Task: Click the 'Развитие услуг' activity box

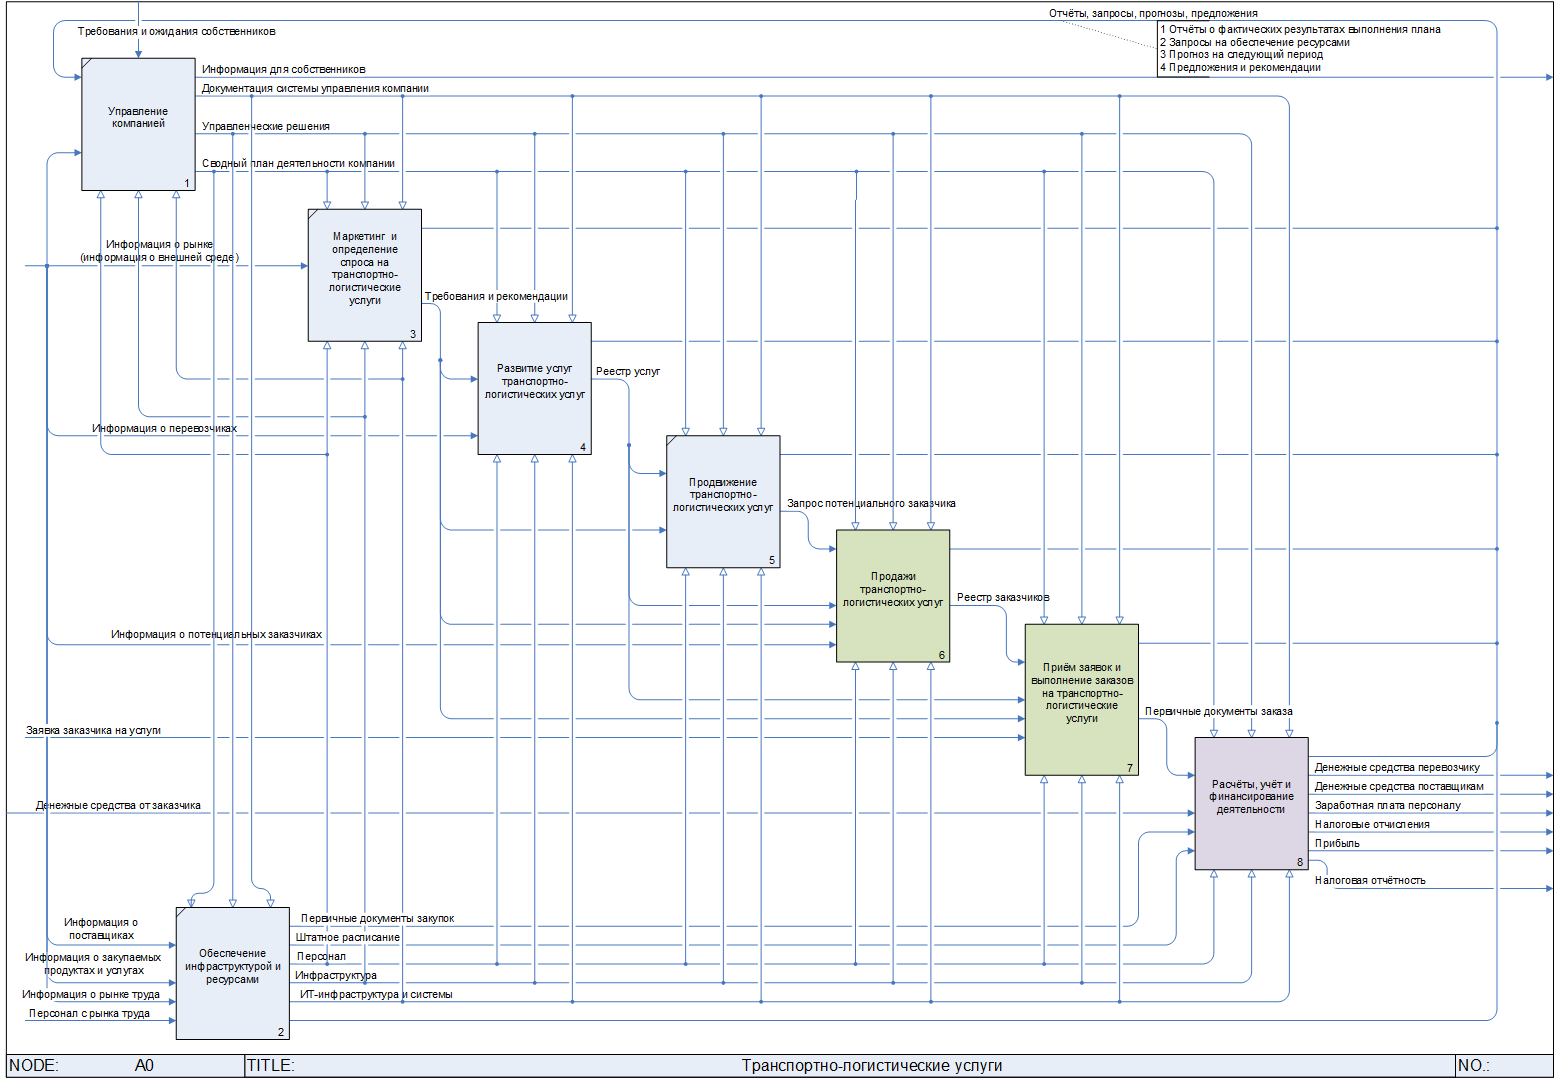Action: (x=534, y=388)
